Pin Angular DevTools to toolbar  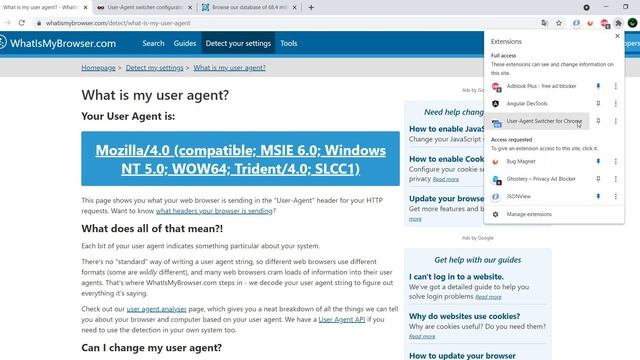point(598,104)
